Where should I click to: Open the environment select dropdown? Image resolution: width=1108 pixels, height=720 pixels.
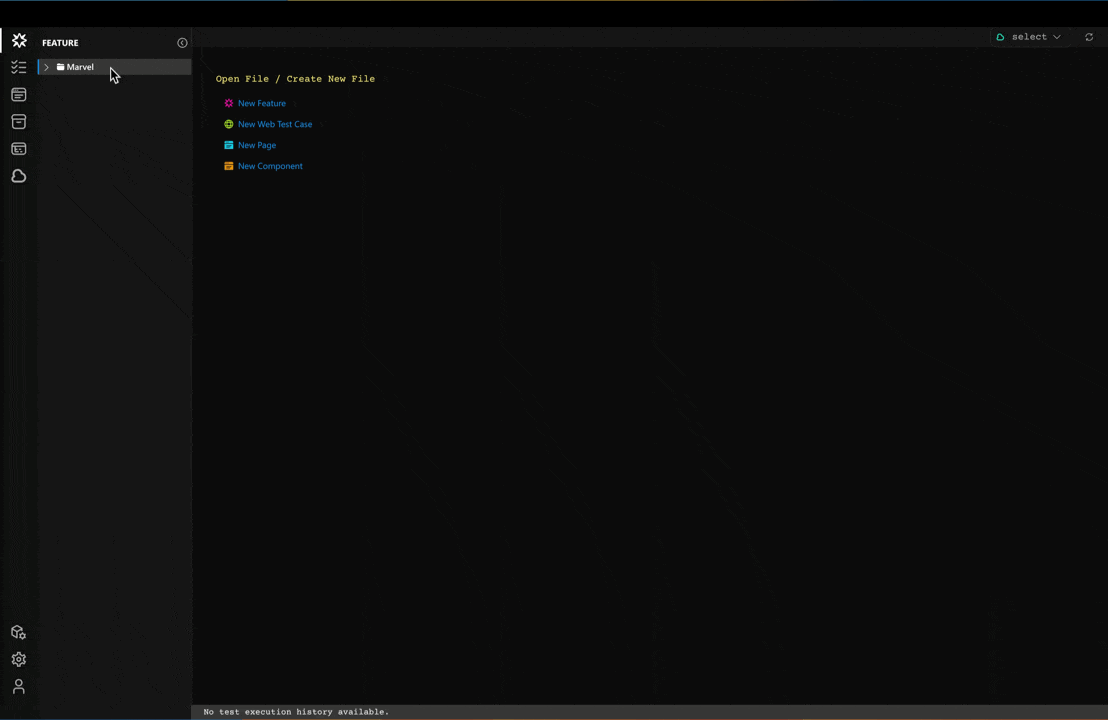[1029, 37]
